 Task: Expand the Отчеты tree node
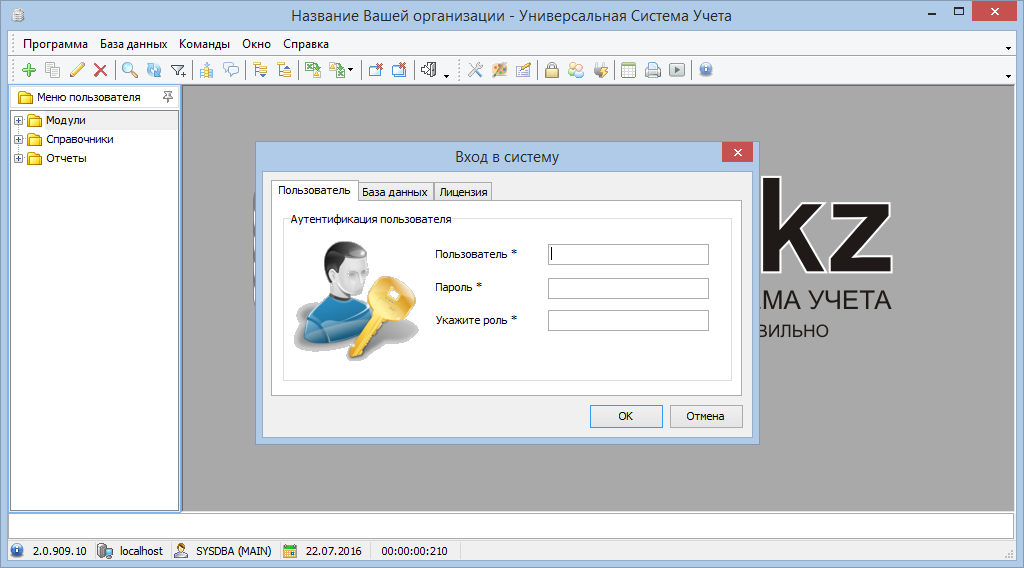pos(18,158)
